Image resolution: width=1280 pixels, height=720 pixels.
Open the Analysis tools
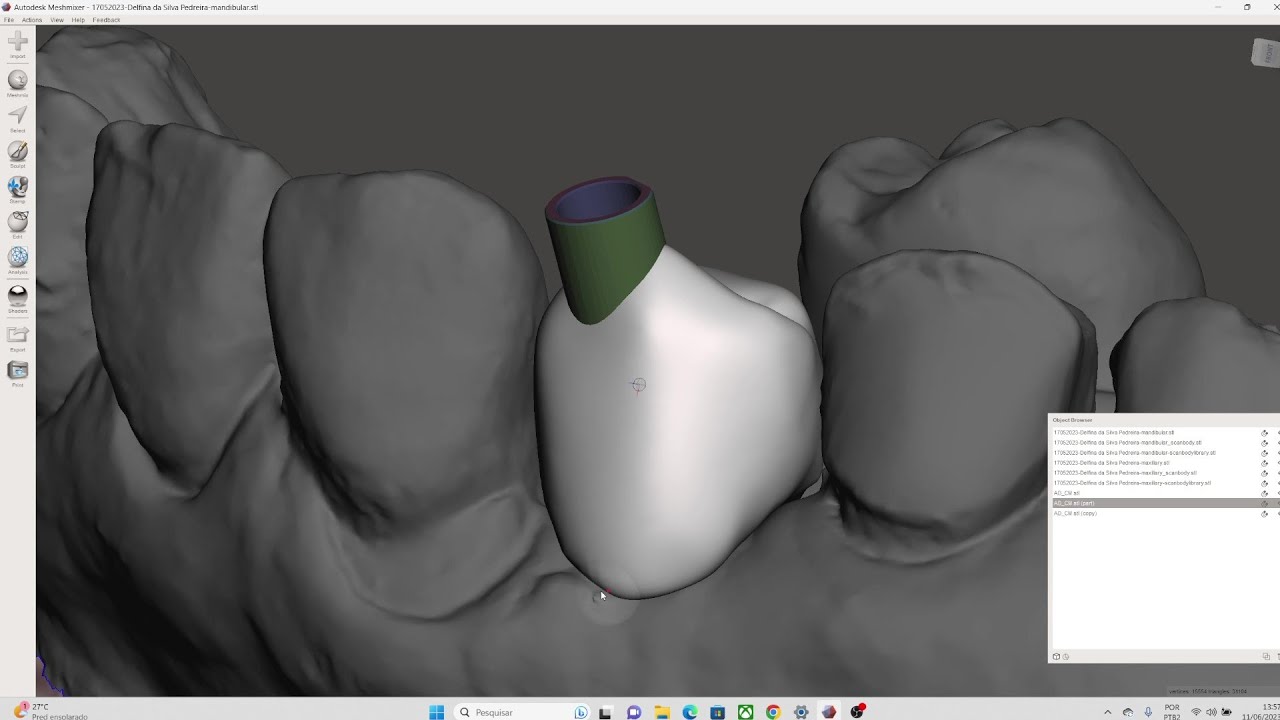[x=18, y=260]
